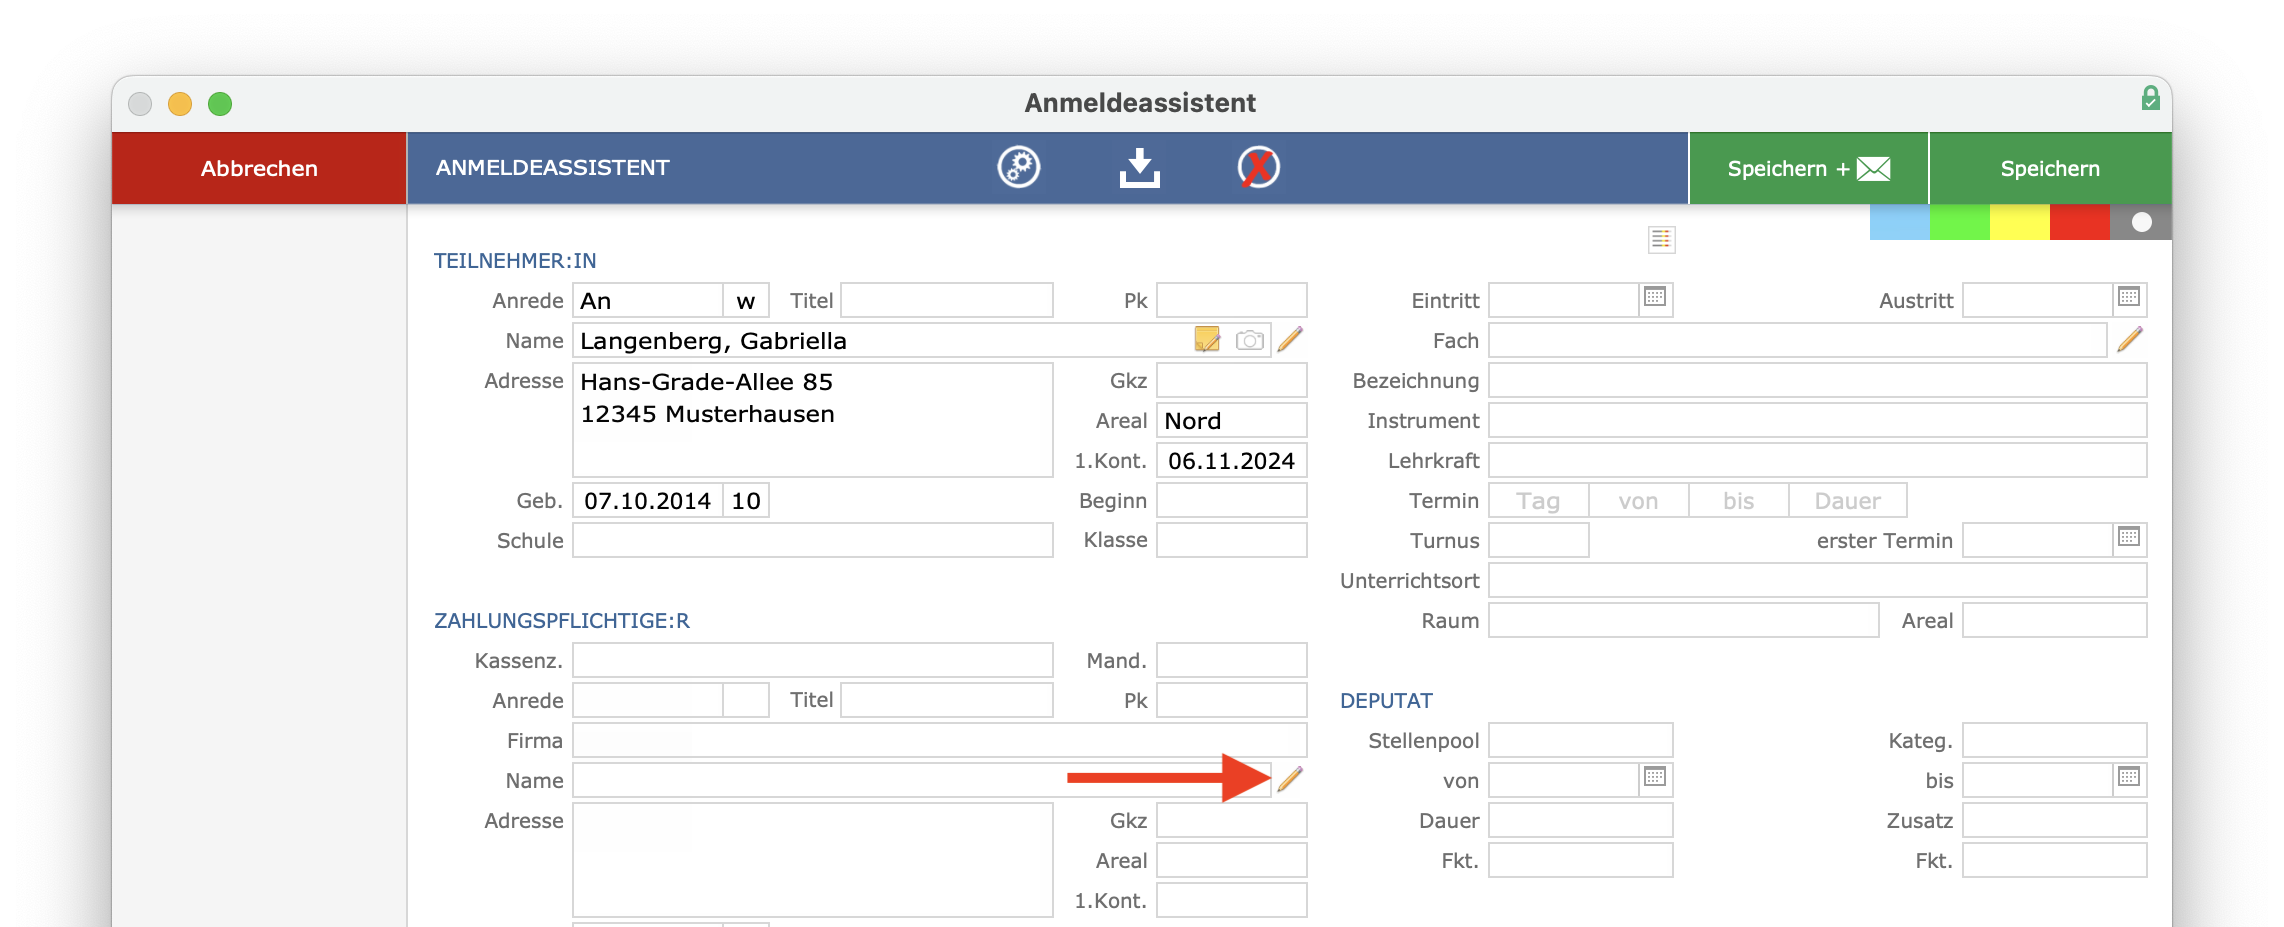This screenshot has height=927, width=2284.
Task: Click pencil icon beside Zahlungspflichtige:r Name field
Action: coord(1290,779)
